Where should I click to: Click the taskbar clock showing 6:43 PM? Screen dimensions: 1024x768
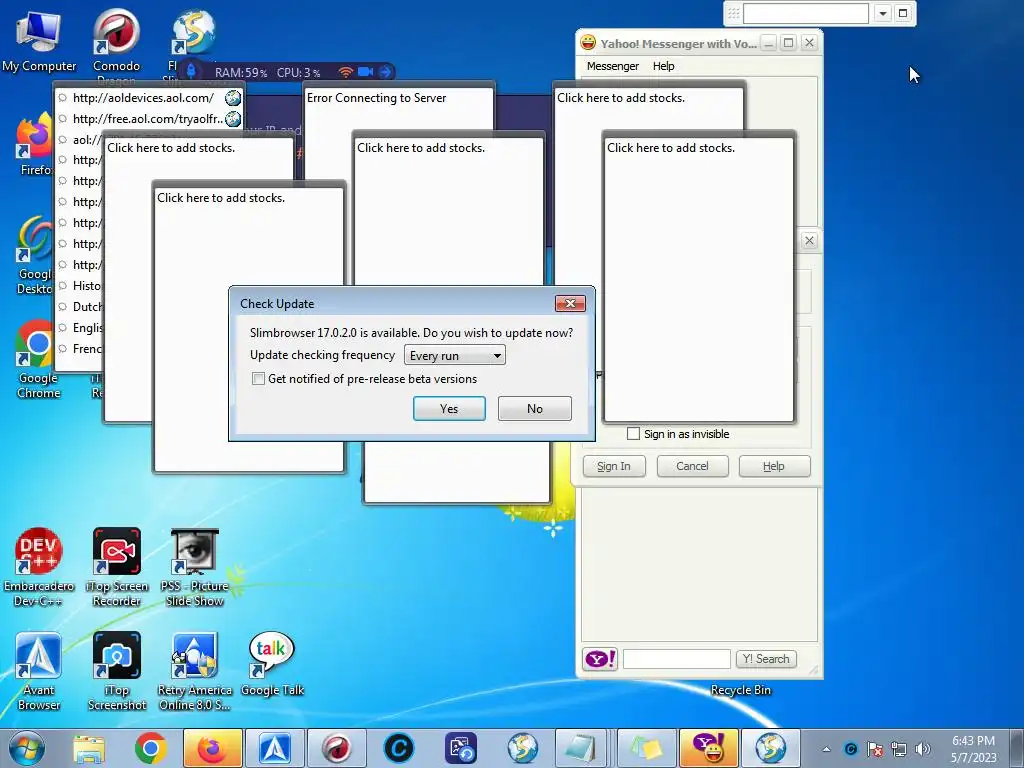click(973, 749)
